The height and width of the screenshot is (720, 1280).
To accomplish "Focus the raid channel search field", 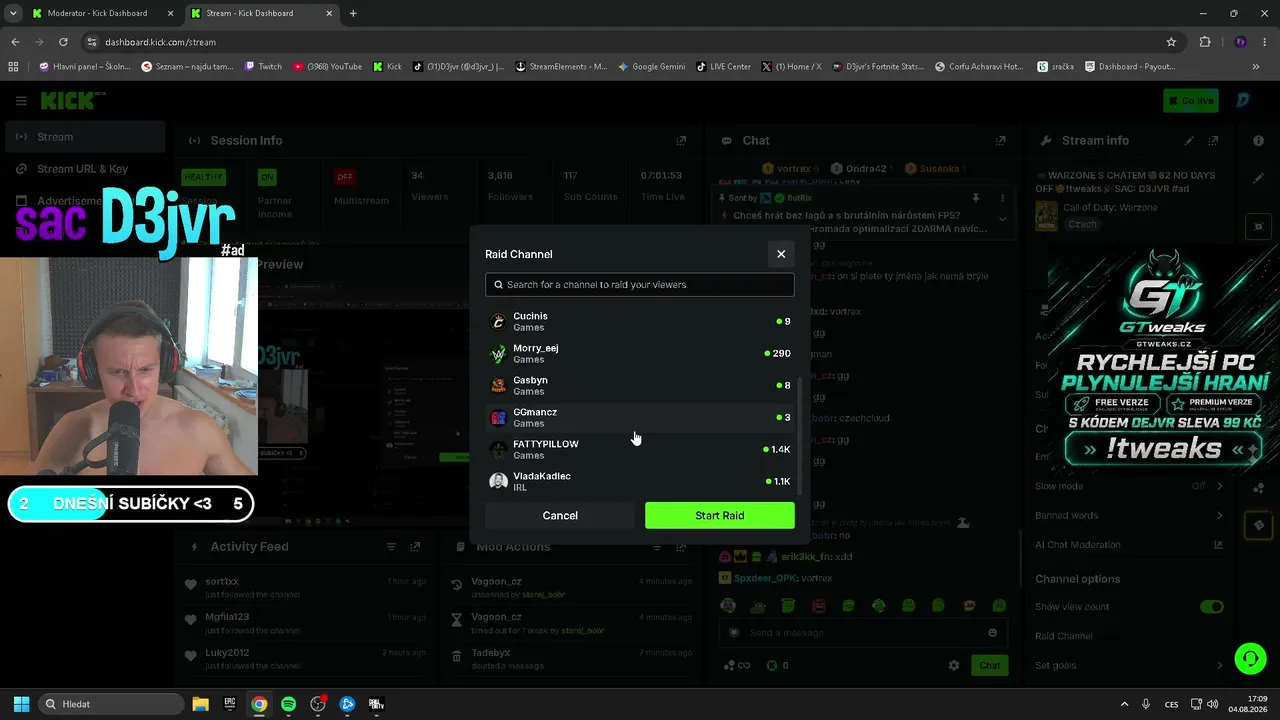I will pos(640,285).
